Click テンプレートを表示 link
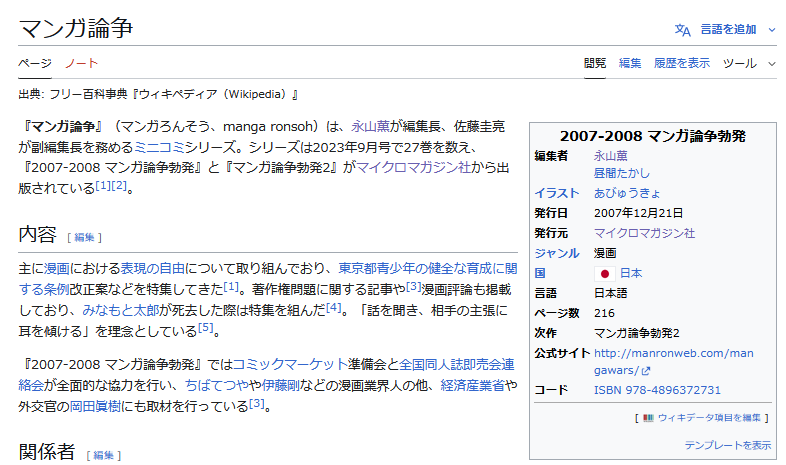Screen dimensions: 786x465 (727, 445)
